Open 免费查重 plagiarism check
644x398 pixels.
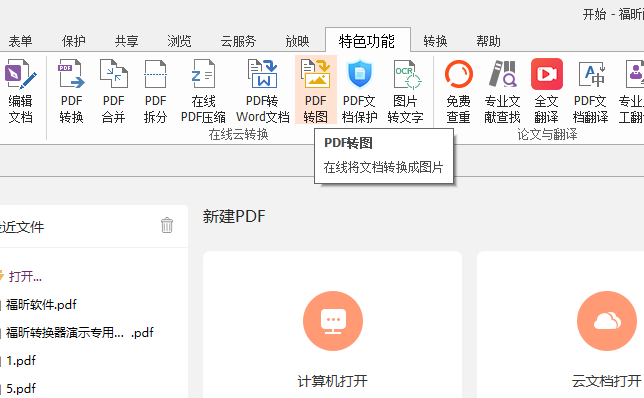coord(458,91)
